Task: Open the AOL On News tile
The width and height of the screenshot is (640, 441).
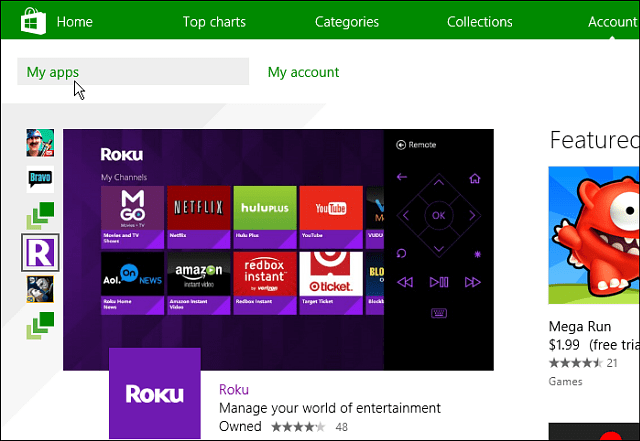Action: pyautogui.click(x=132, y=283)
